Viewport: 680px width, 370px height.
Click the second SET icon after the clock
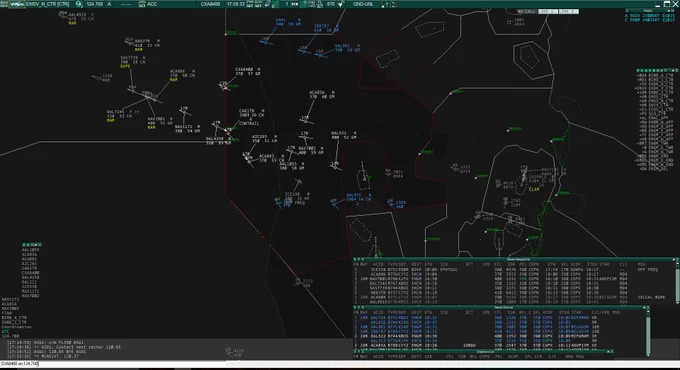point(258,4)
